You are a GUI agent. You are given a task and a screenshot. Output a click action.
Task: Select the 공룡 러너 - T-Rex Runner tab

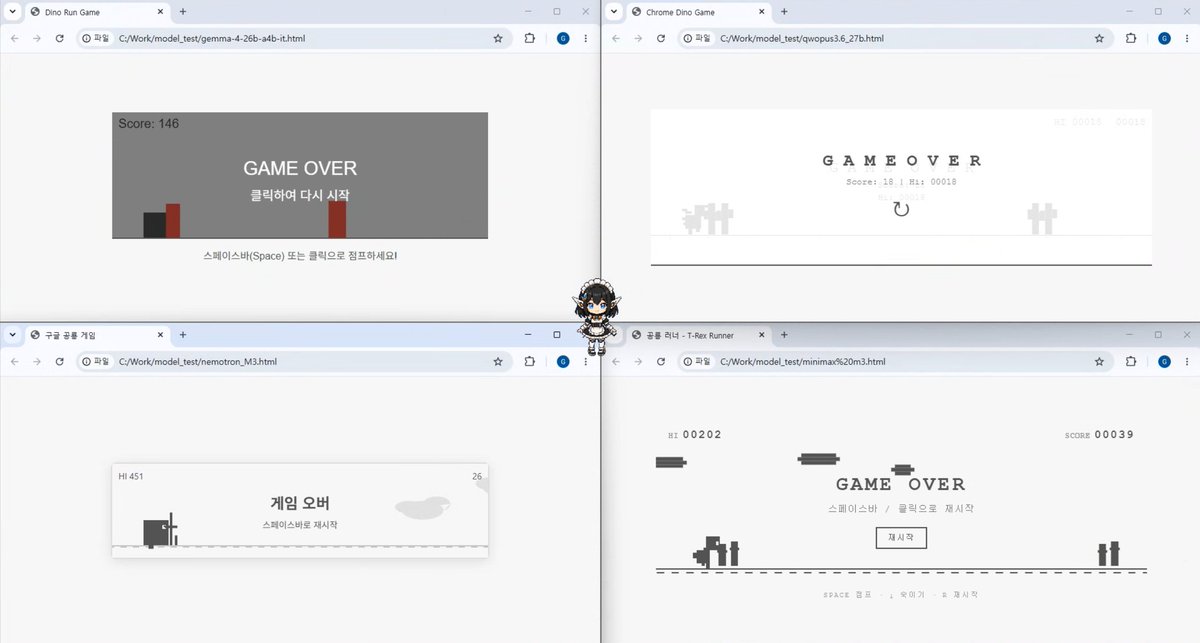697,335
